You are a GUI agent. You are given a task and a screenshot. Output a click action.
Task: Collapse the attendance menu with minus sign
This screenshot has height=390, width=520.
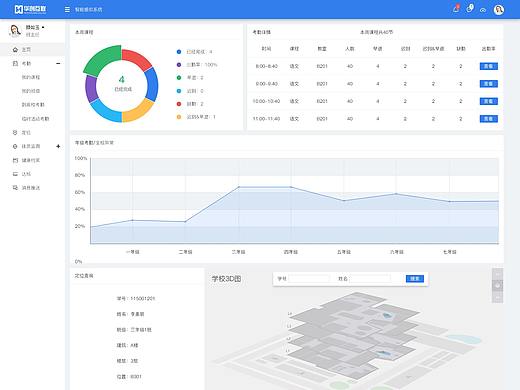click(58, 63)
